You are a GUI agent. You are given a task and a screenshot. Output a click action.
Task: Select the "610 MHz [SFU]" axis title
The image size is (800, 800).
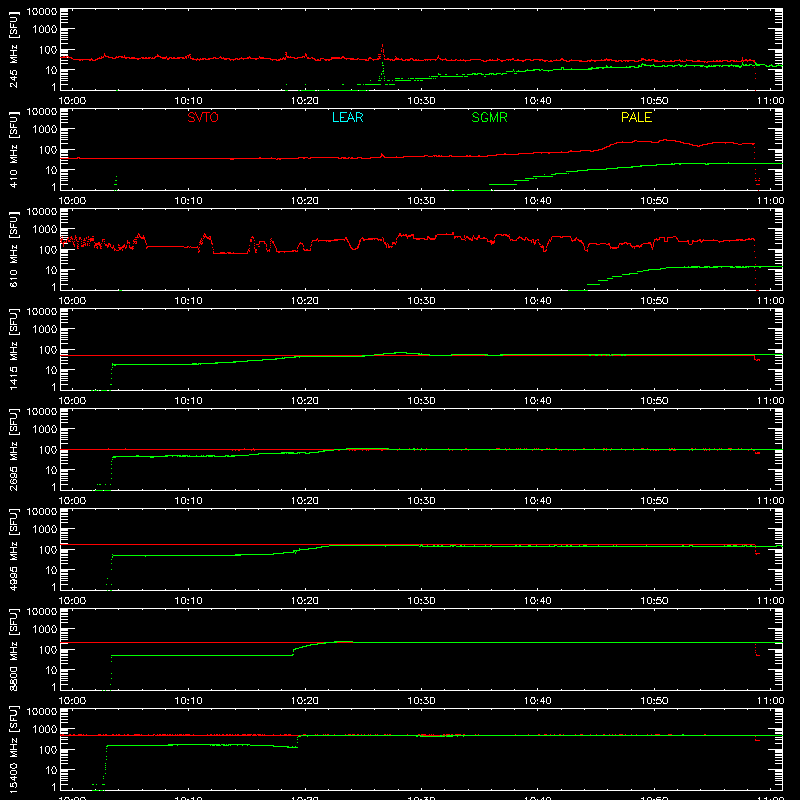point(14,249)
